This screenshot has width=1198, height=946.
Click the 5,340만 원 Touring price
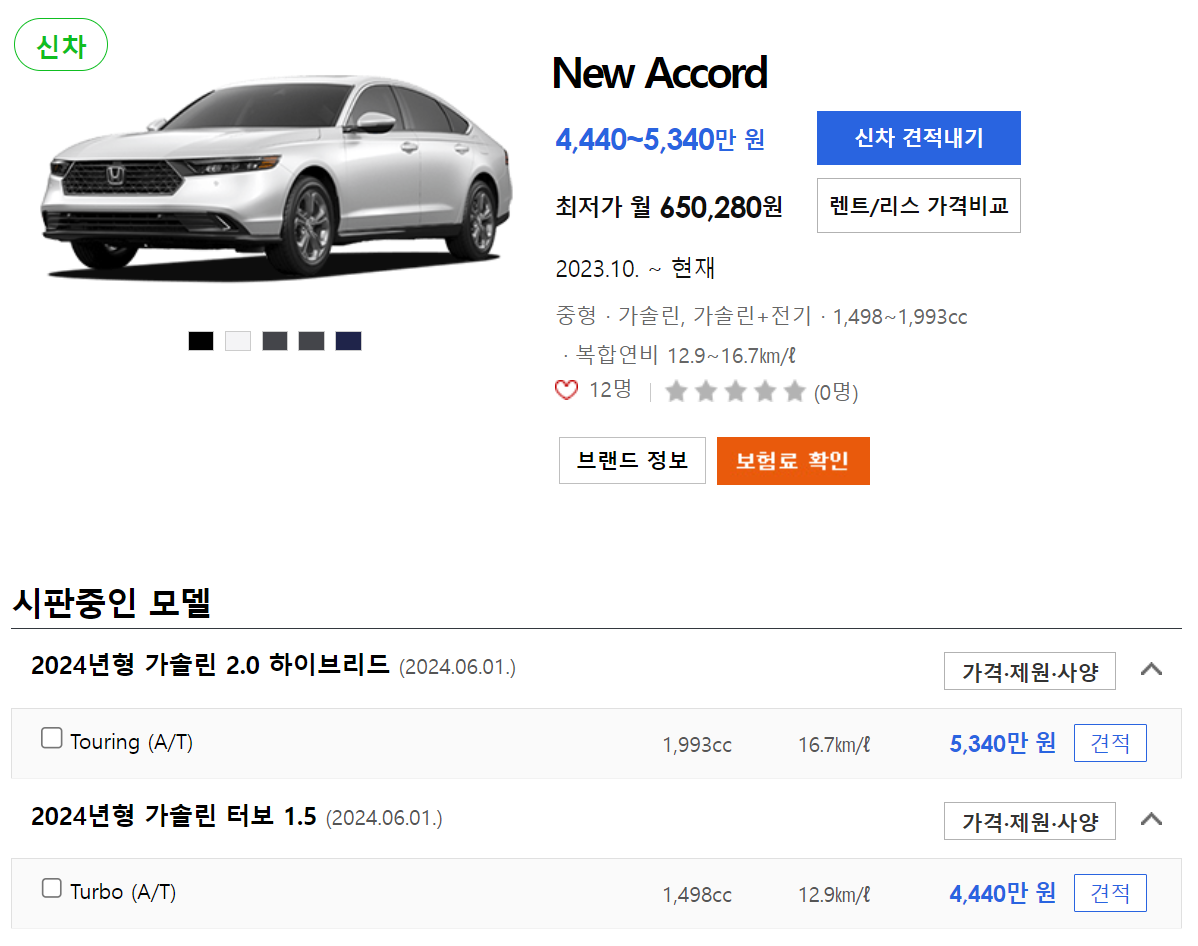[x=1002, y=743]
